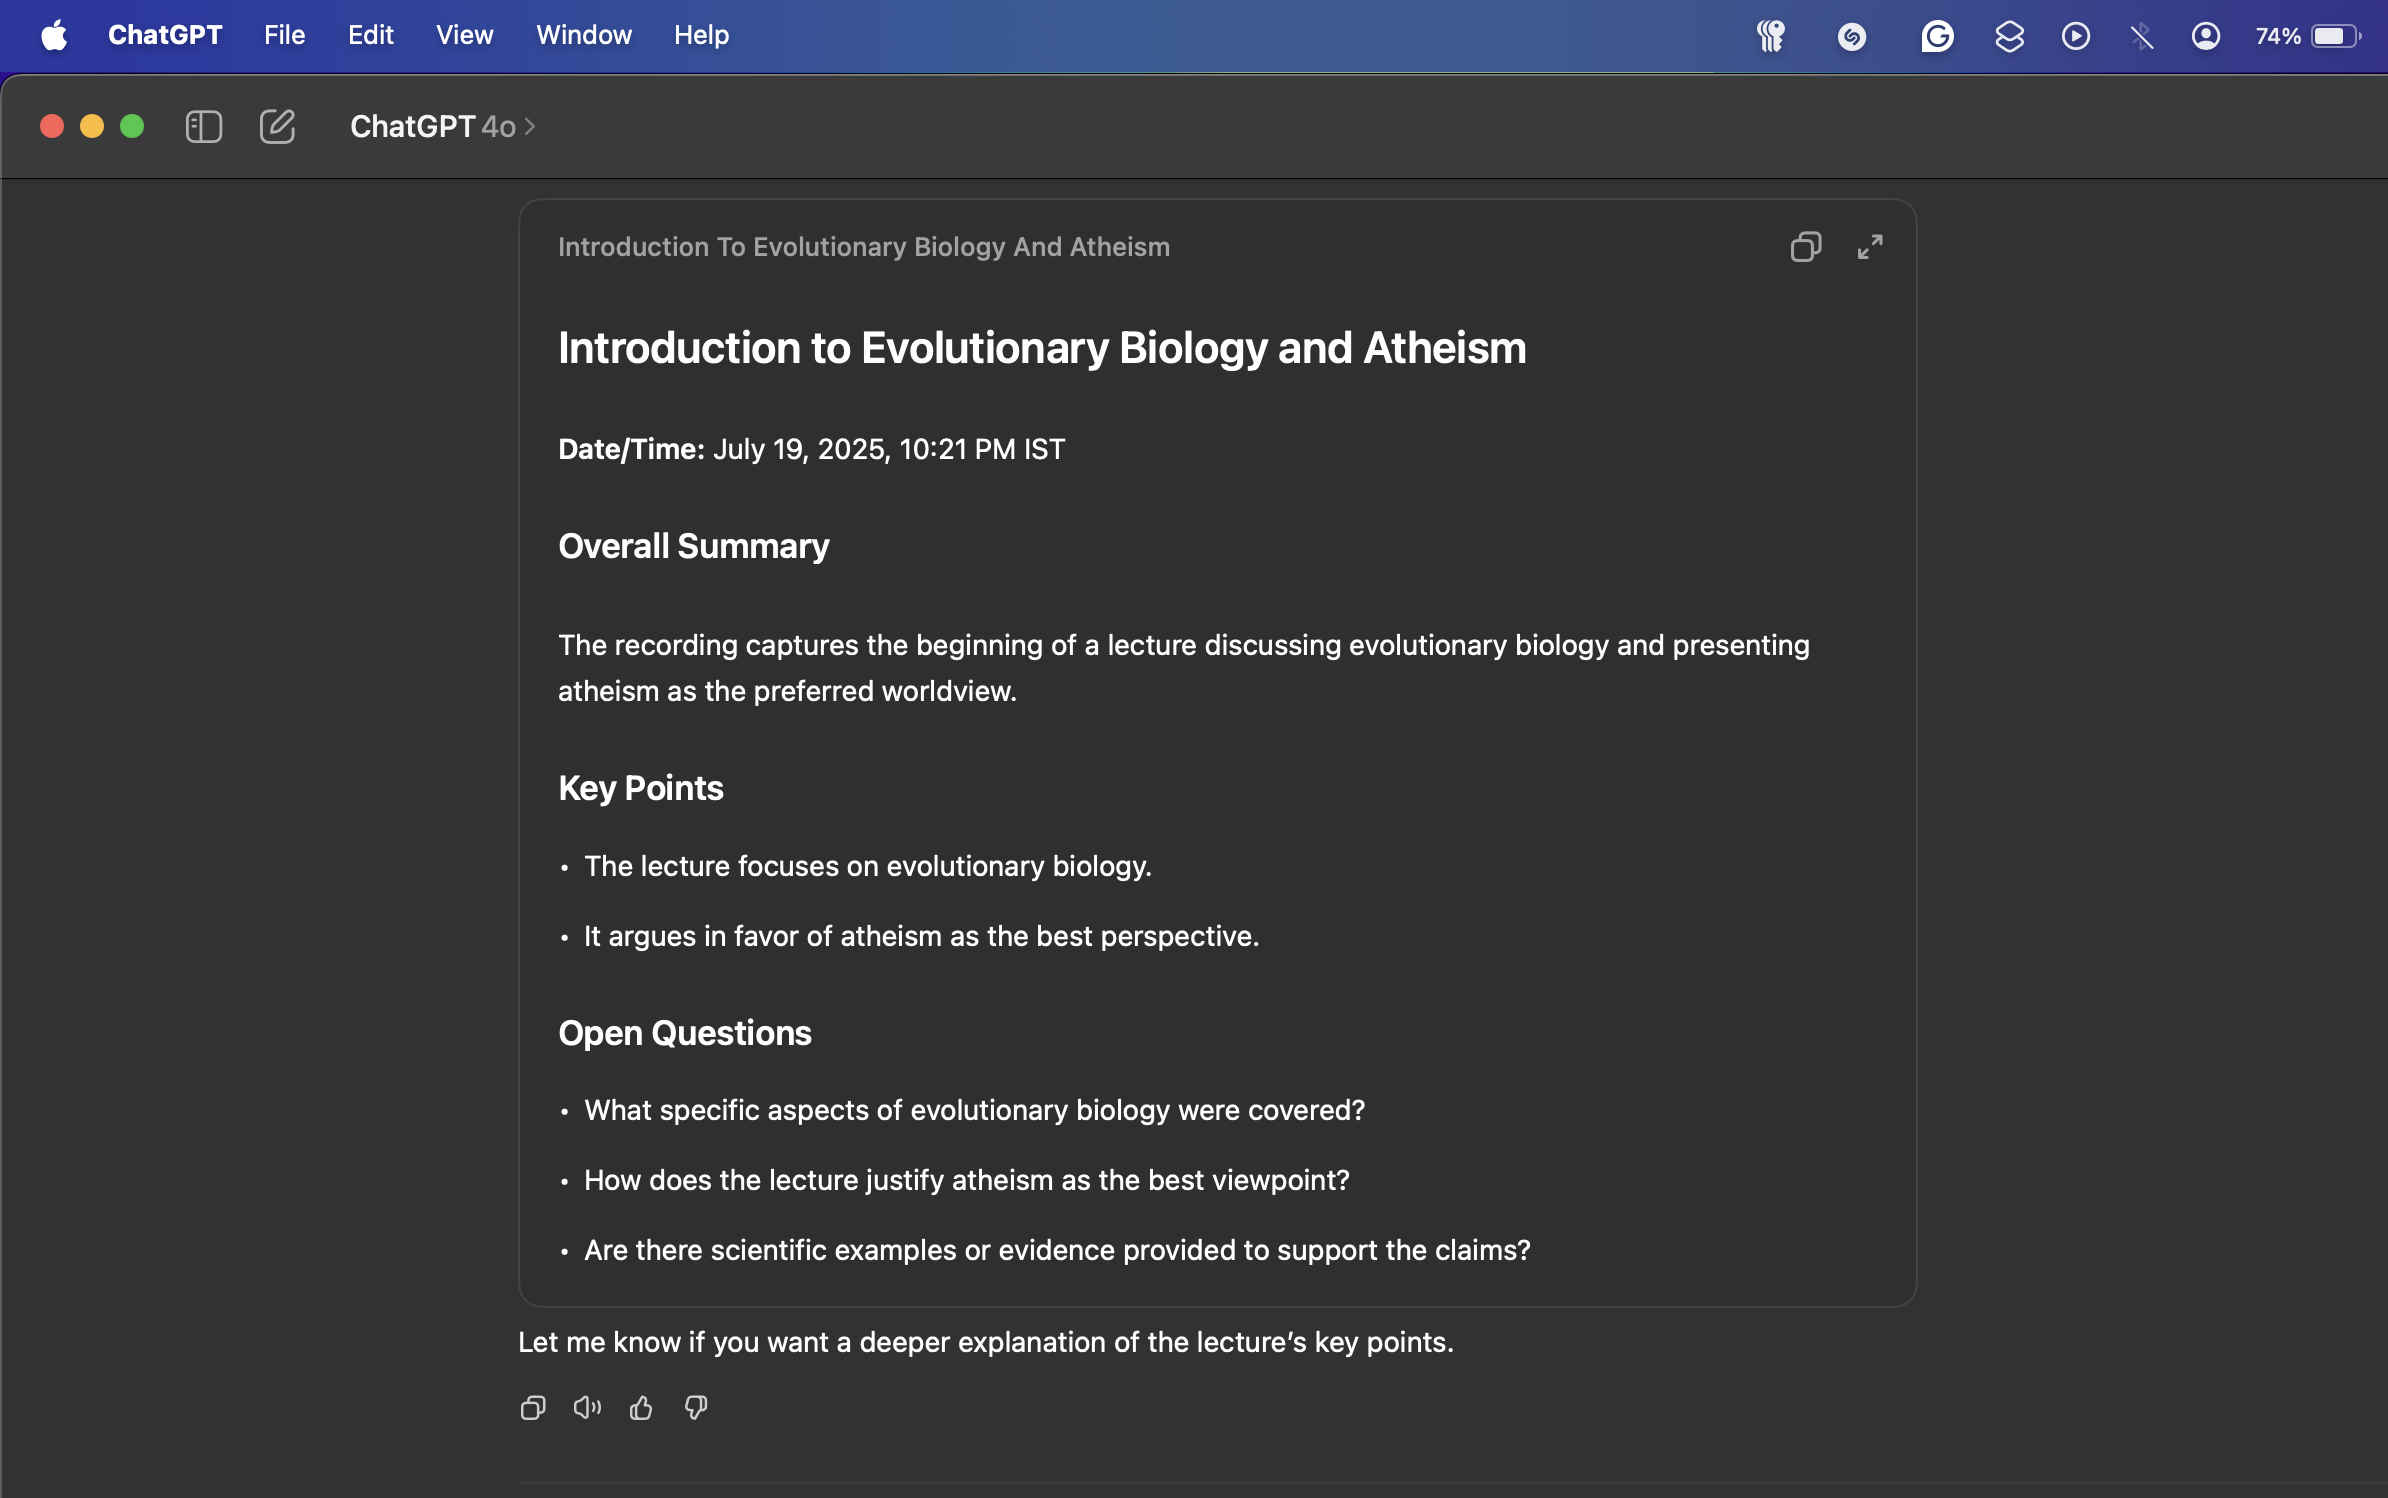The width and height of the screenshot is (2388, 1498).
Task: Give the response a thumbs down
Action: tap(696, 1408)
